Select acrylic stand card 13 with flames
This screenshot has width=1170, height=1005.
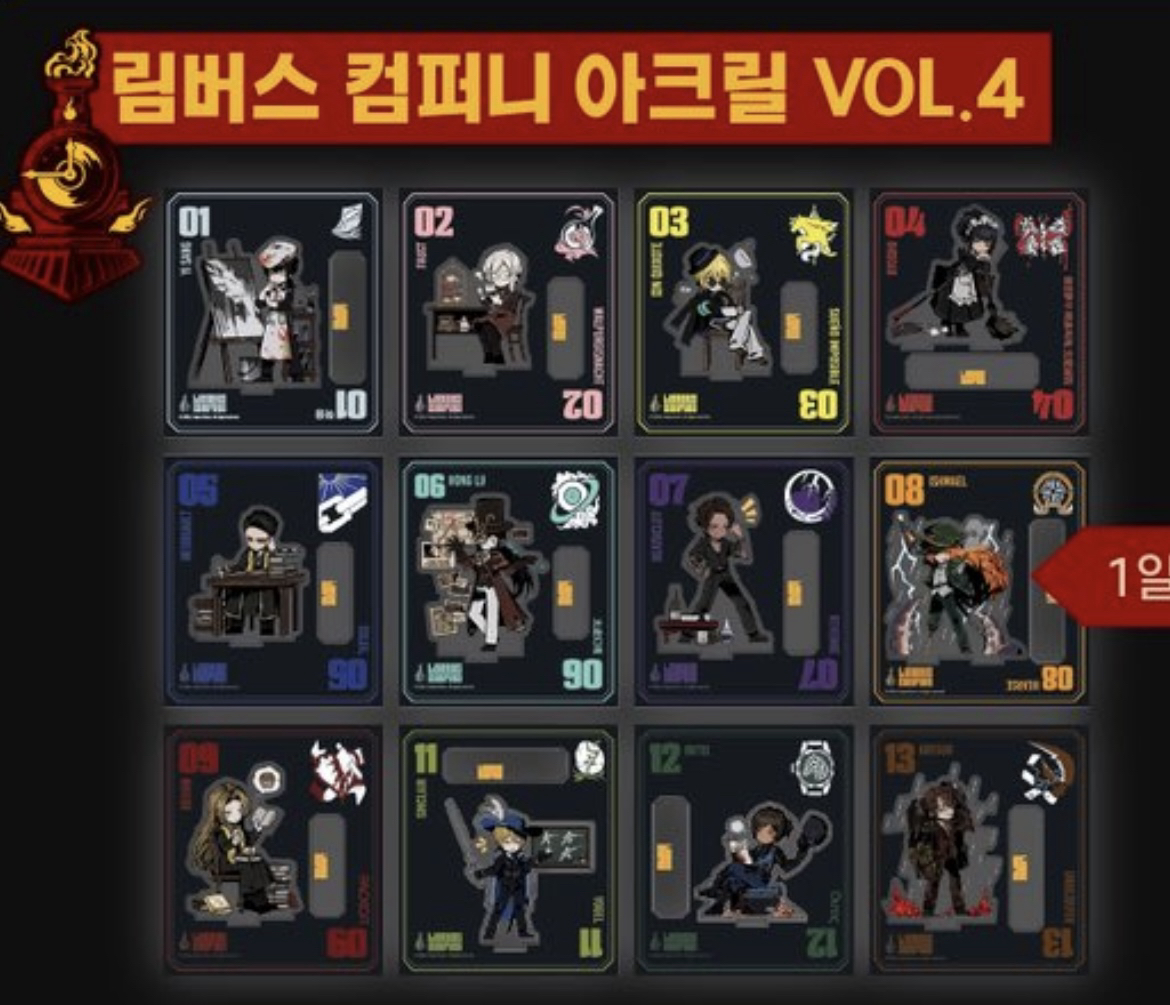coord(978,850)
